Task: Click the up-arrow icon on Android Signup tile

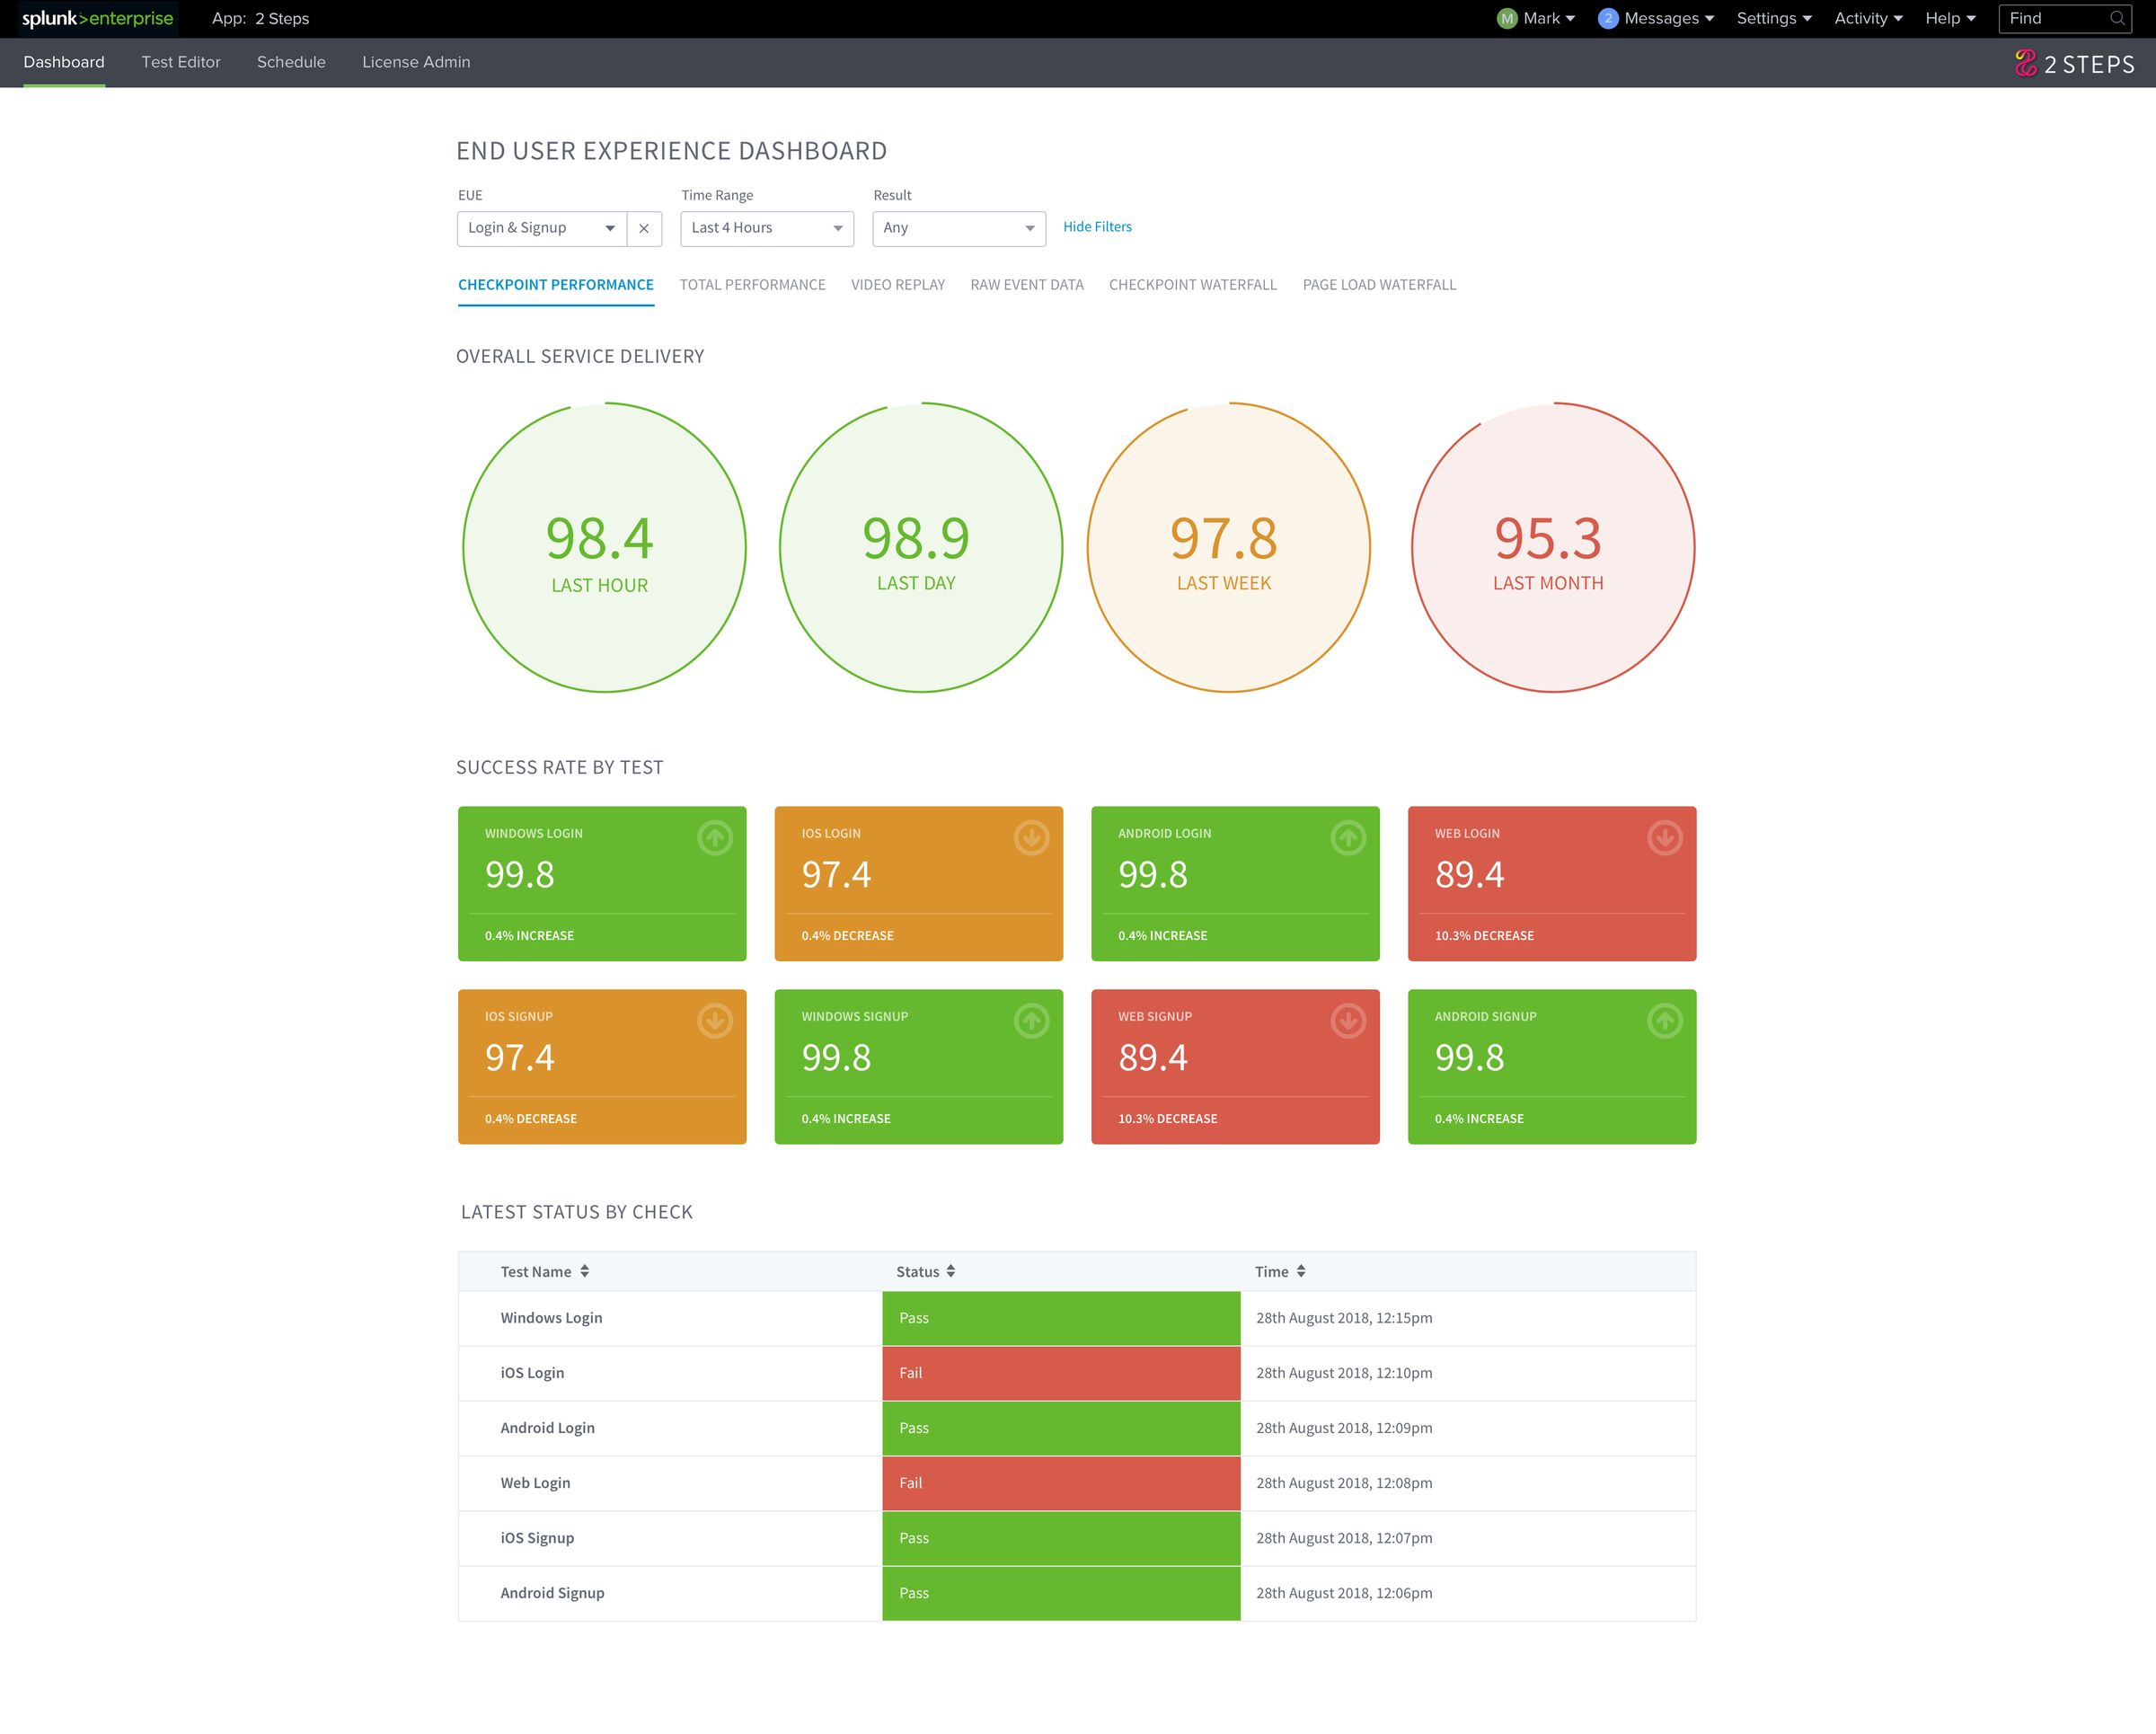Action: pyautogui.click(x=1664, y=1021)
